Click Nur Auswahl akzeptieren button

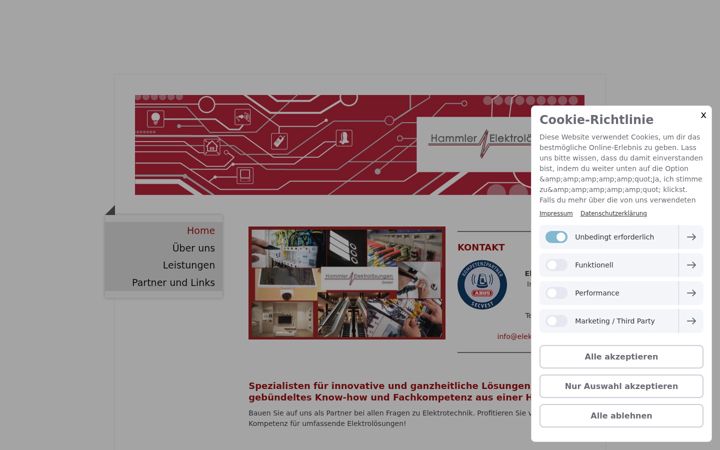click(x=621, y=386)
